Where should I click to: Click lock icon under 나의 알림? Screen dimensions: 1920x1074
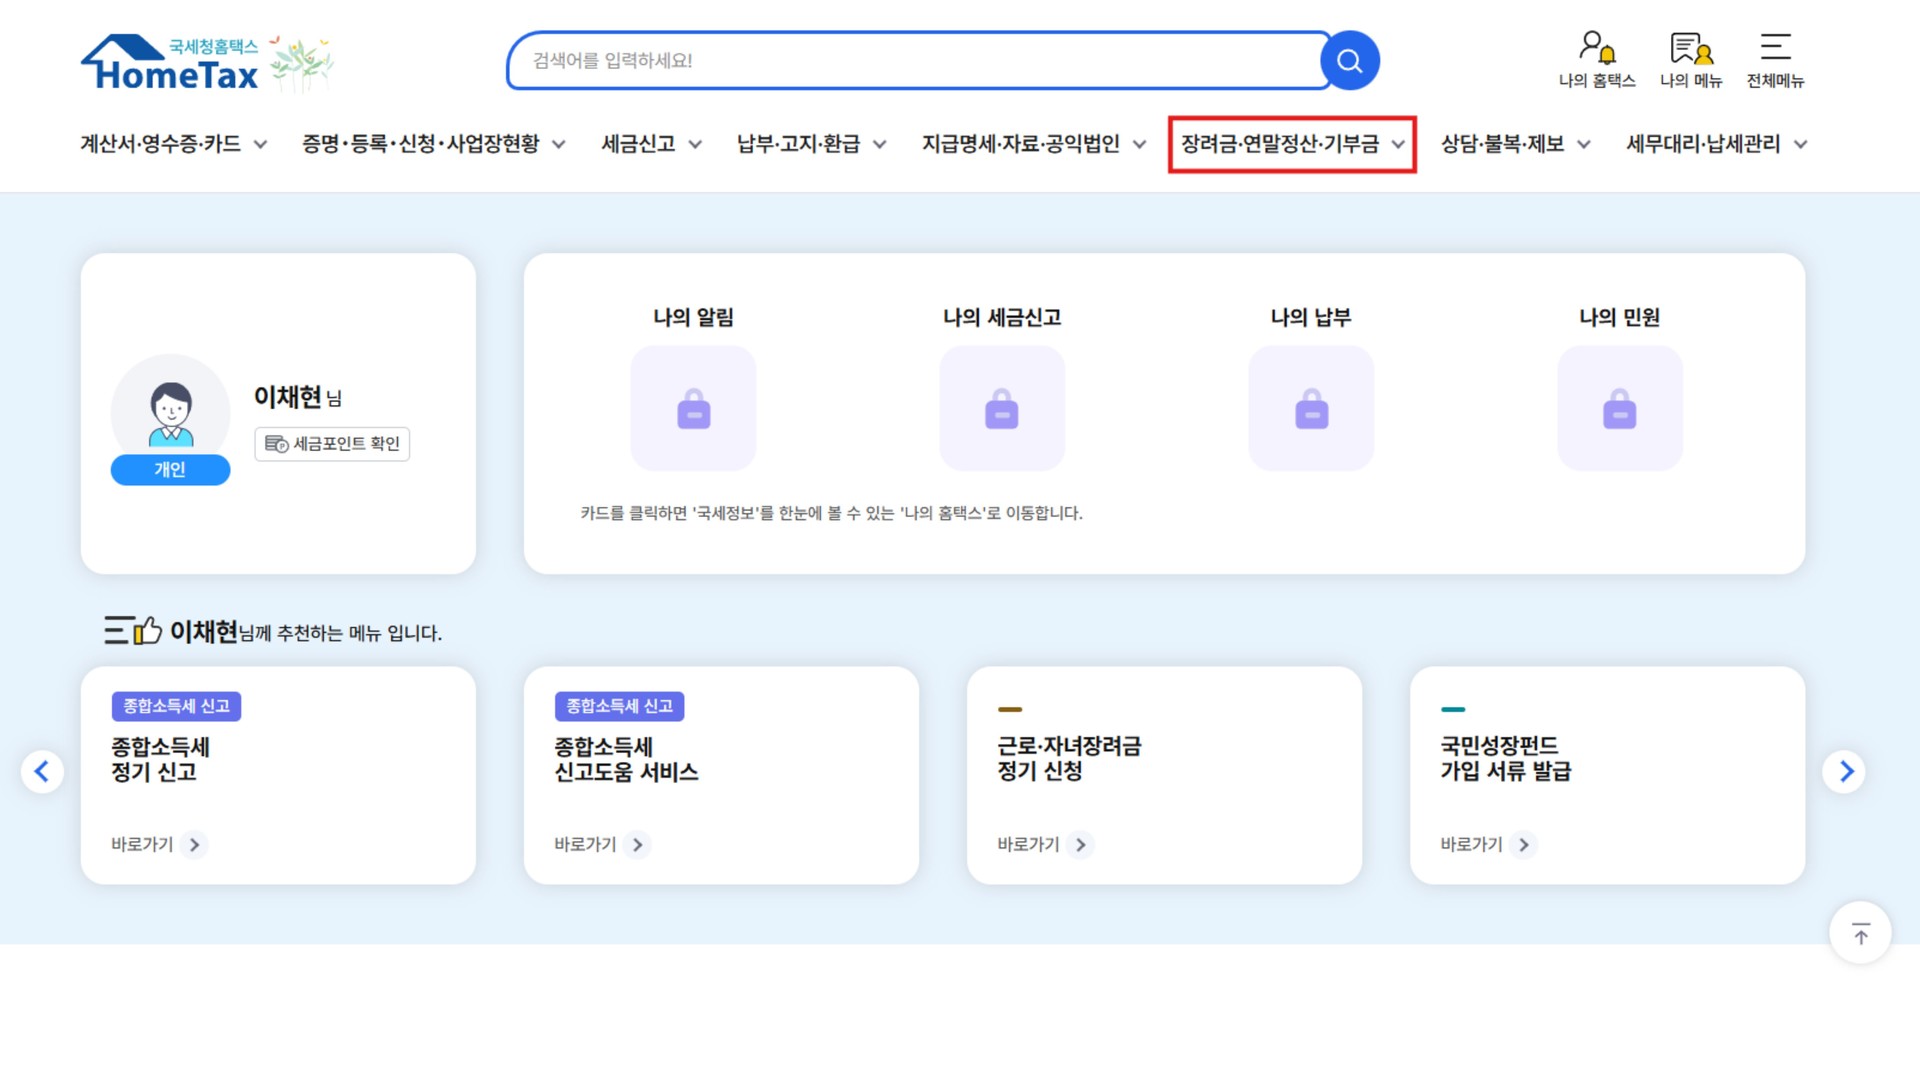[693, 409]
